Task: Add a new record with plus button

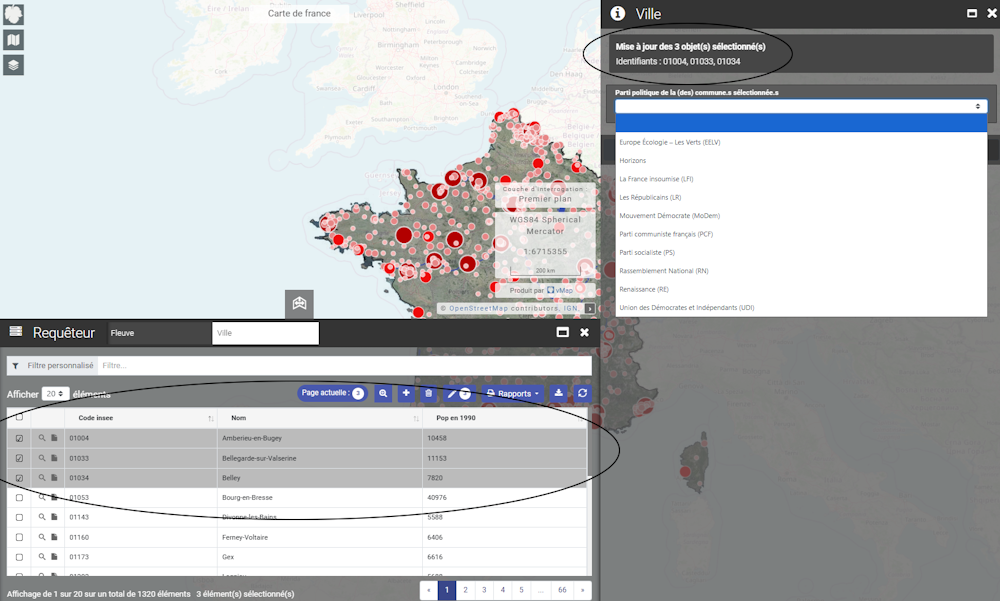Action: click(x=406, y=394)
